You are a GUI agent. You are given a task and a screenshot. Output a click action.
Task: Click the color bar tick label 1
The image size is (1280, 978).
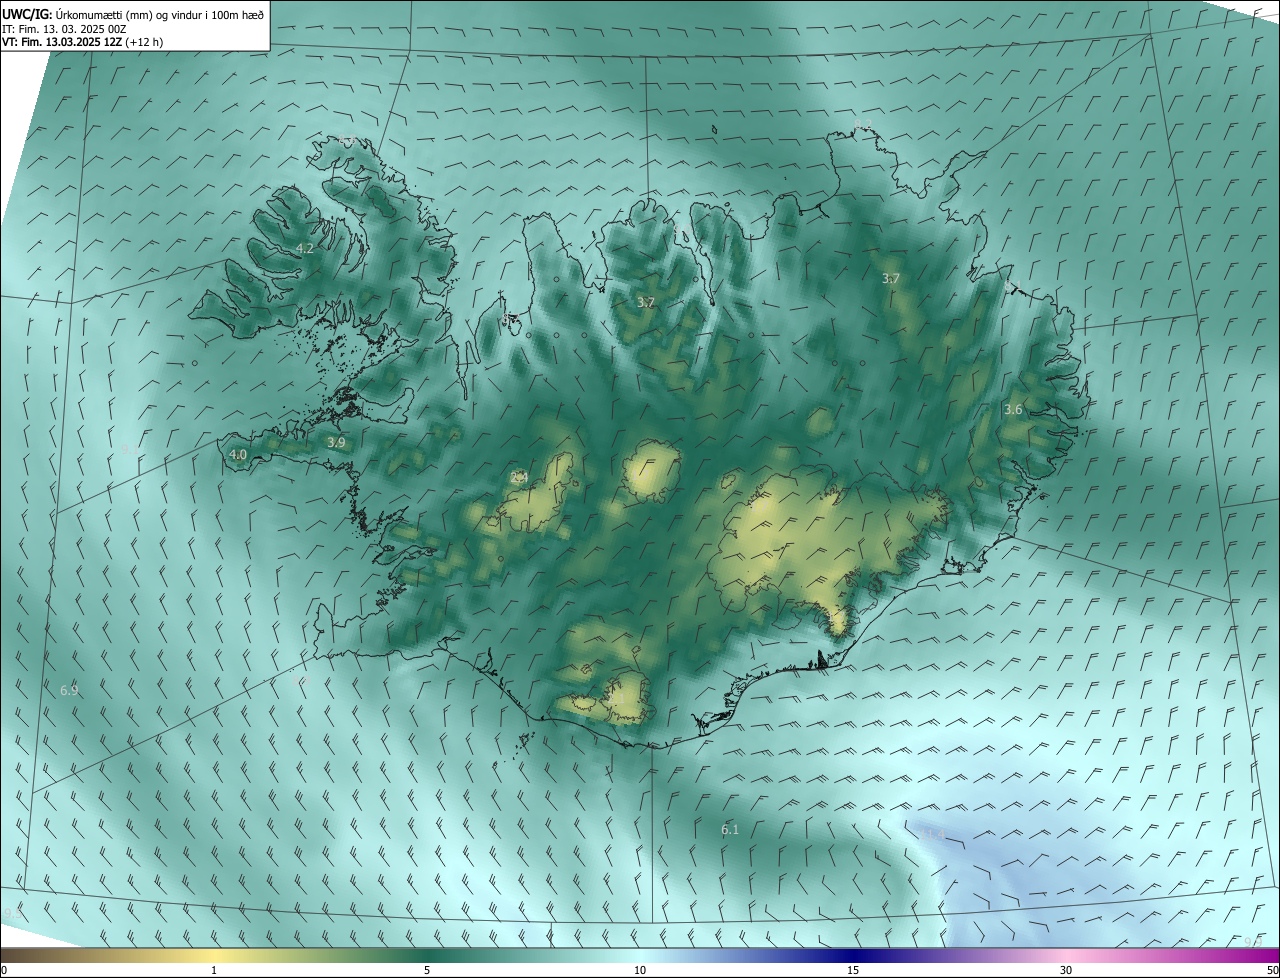(x=214, y=970)
